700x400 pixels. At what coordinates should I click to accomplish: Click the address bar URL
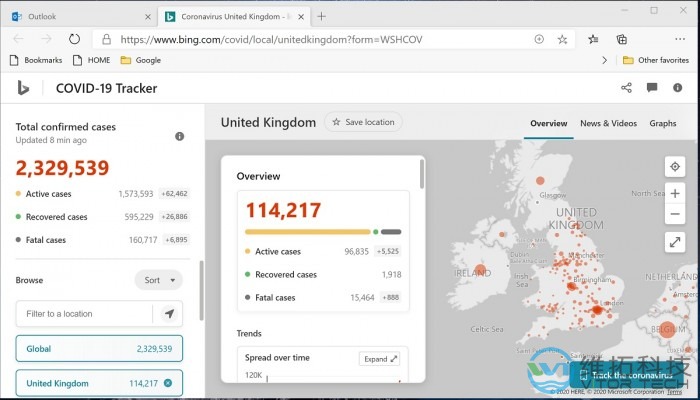pos(271,39)
